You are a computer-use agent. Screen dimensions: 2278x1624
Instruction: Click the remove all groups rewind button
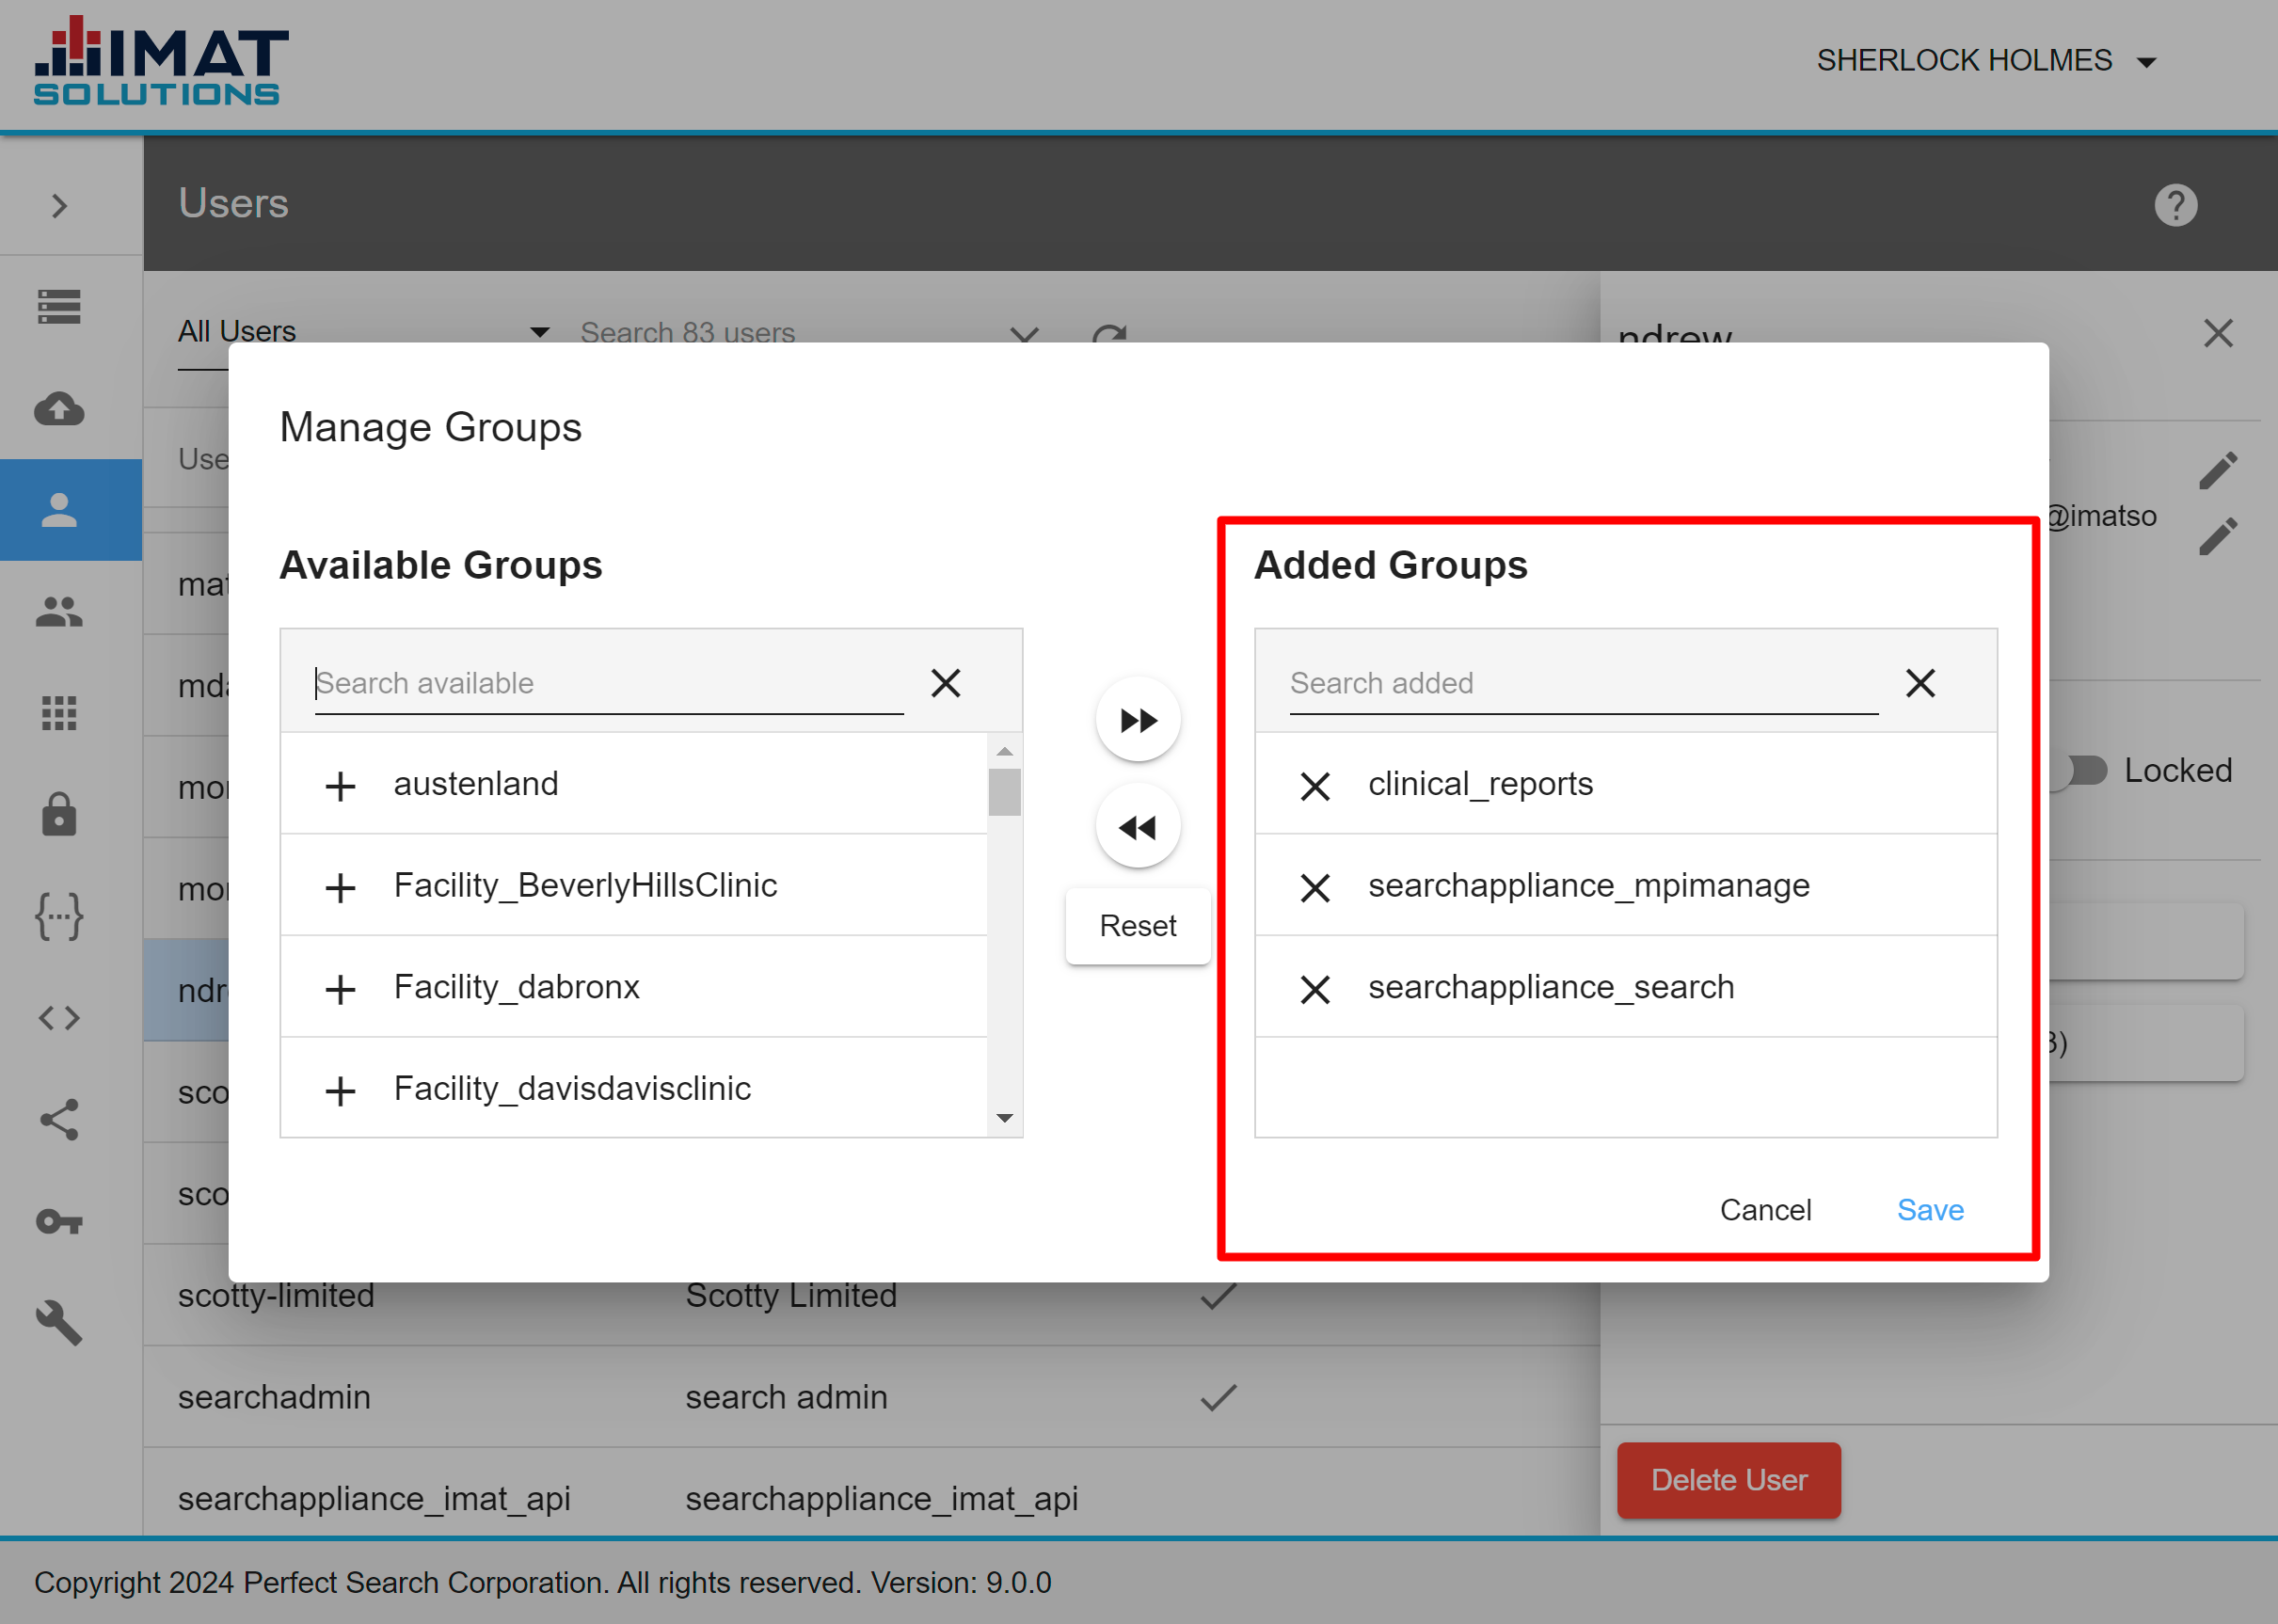[1138, 827]
